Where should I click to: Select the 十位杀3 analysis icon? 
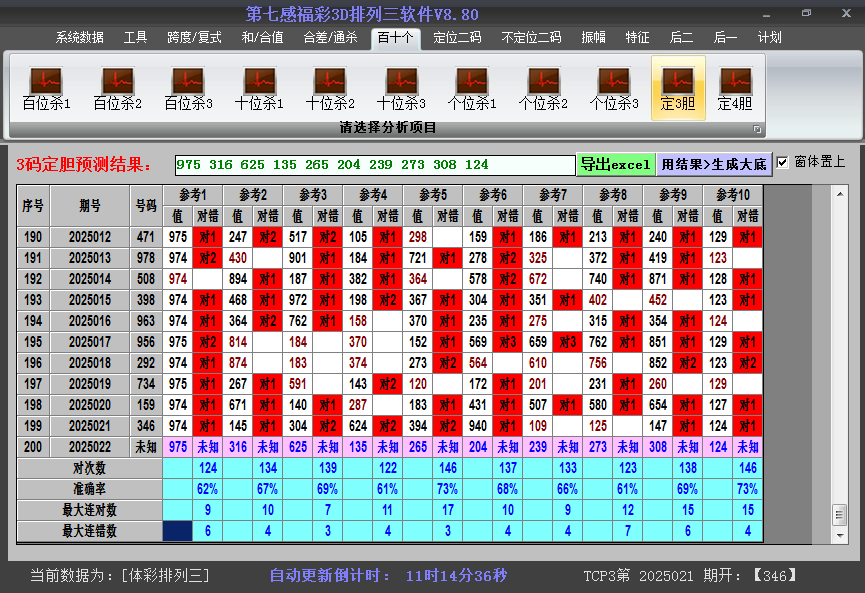point(401,89)
